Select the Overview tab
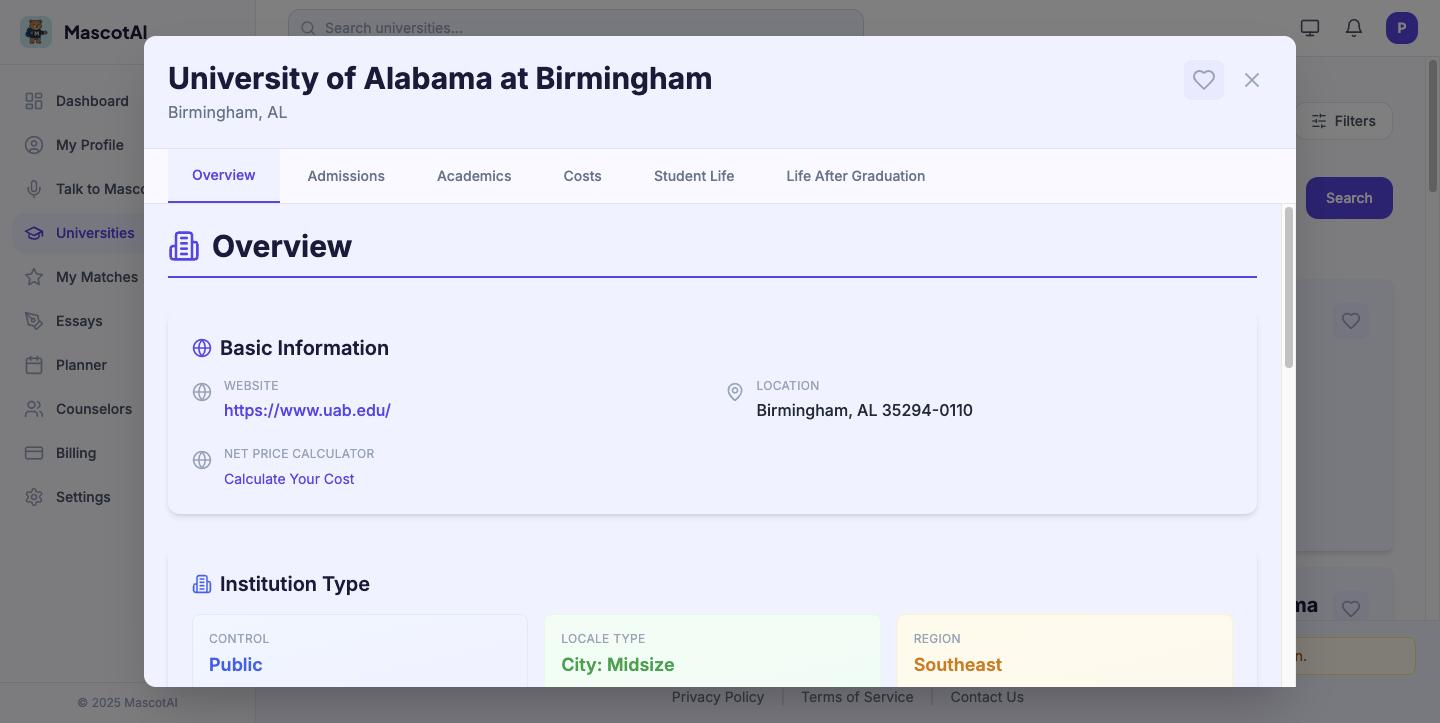Viewport: 1440px width, 723px height. [x=224, y=176]
